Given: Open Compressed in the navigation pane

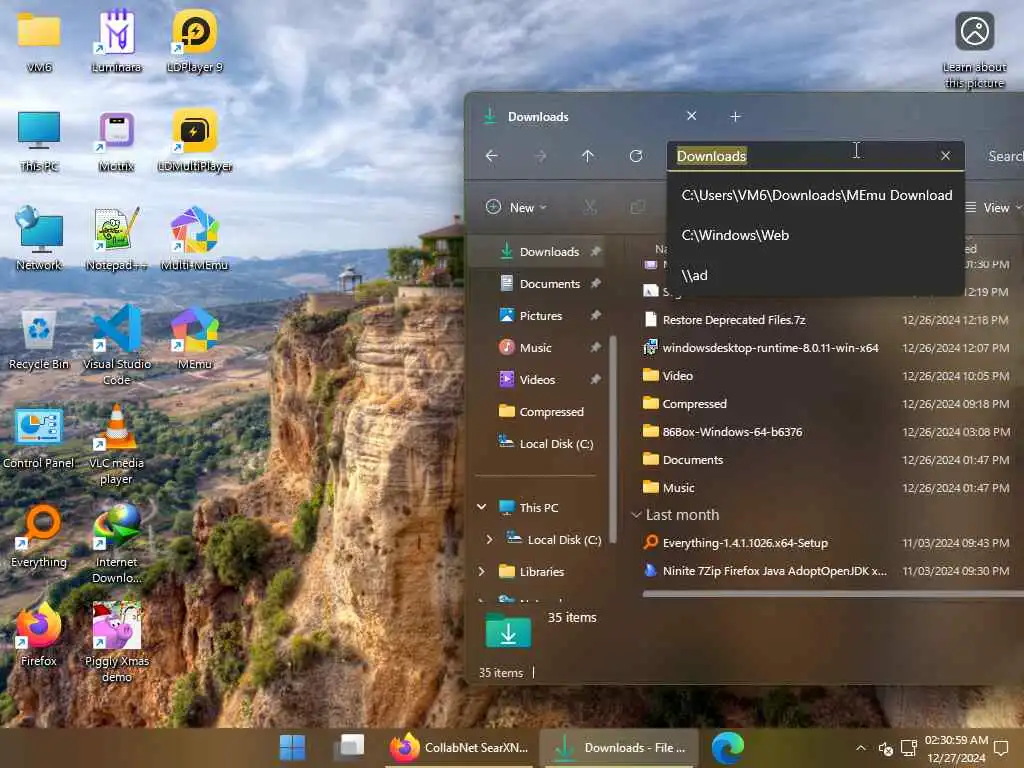Looking at the screenshot, I should [542, 411].
